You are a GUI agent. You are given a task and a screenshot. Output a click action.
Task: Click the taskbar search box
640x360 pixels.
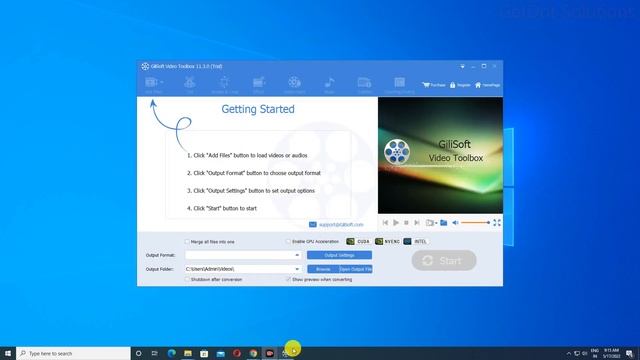[x=73, y=353]
